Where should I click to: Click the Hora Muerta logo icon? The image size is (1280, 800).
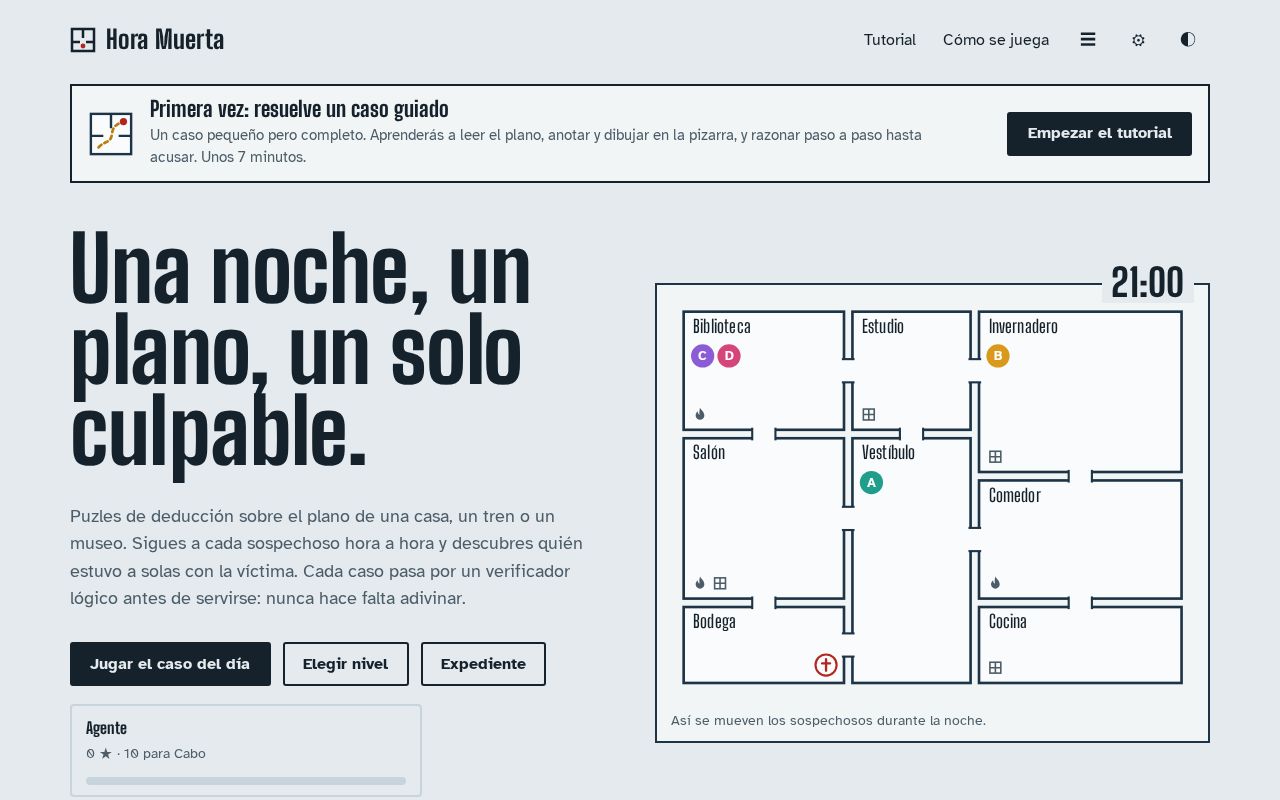(x=83, y=40)
